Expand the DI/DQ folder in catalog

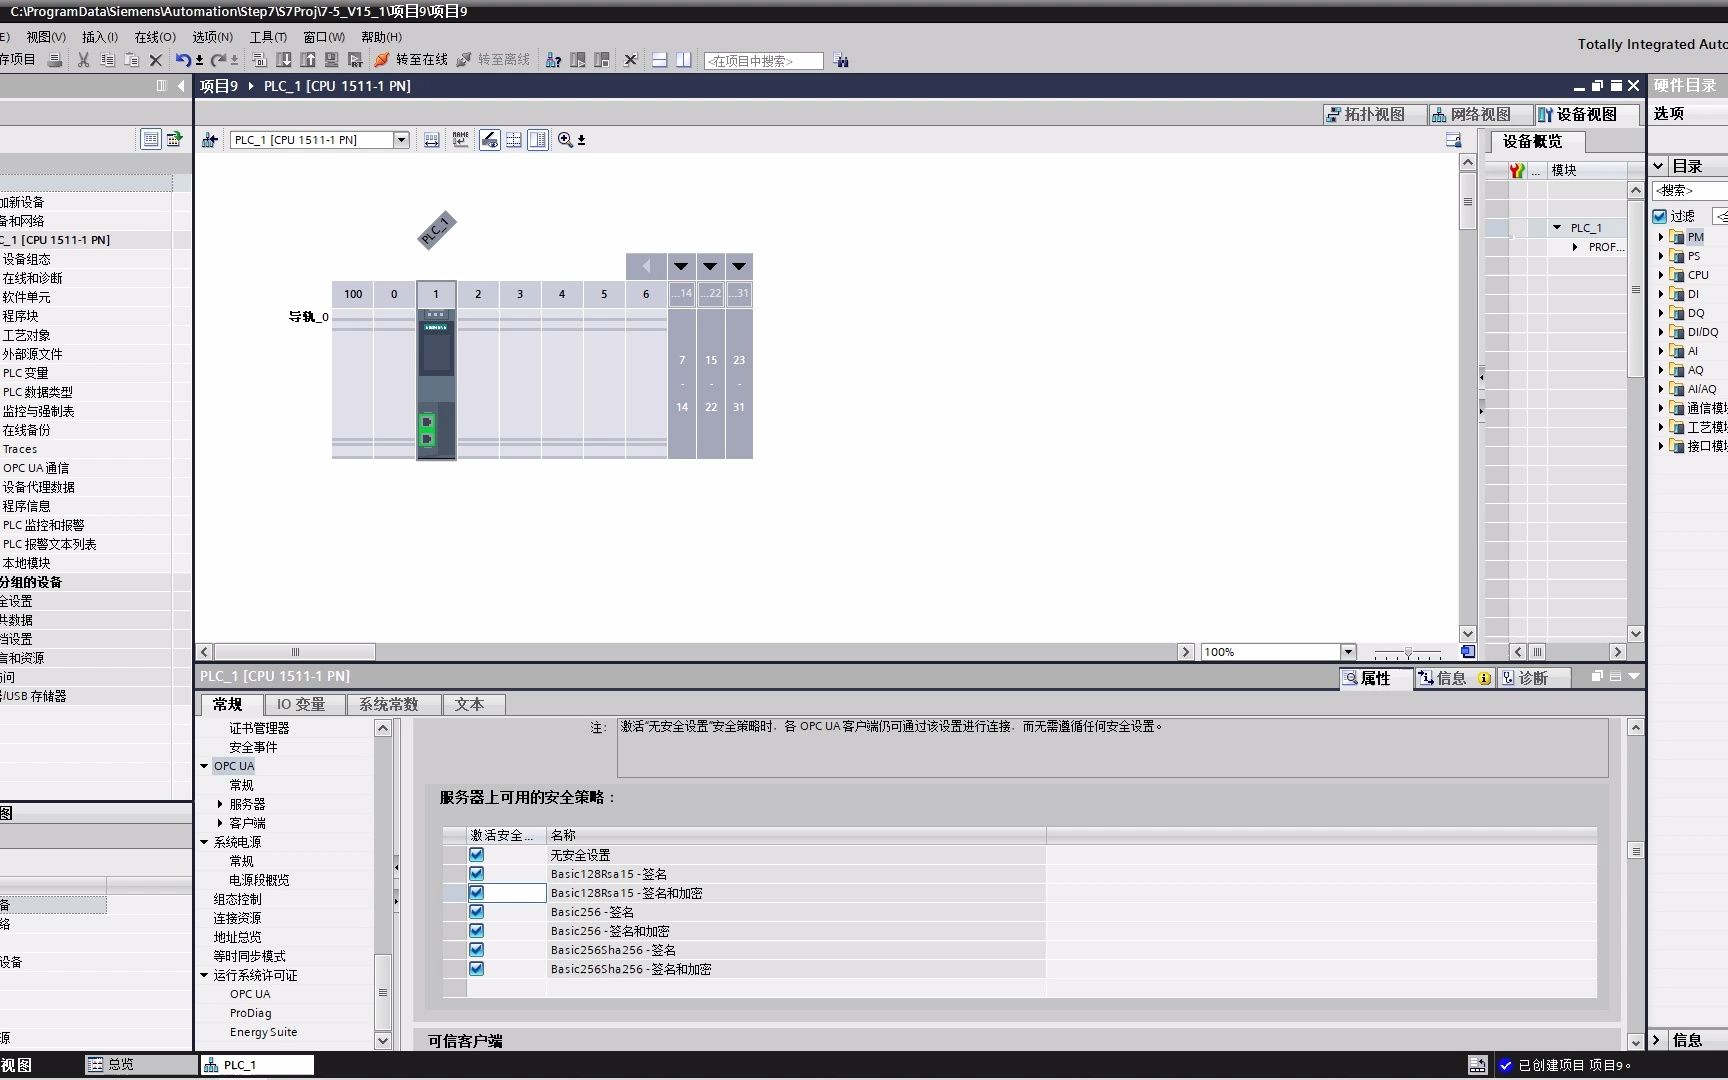(1661, 332)
